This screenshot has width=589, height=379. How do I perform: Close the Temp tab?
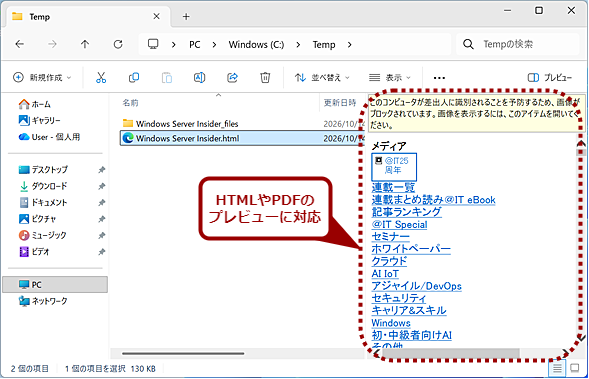tap(156, 17)
